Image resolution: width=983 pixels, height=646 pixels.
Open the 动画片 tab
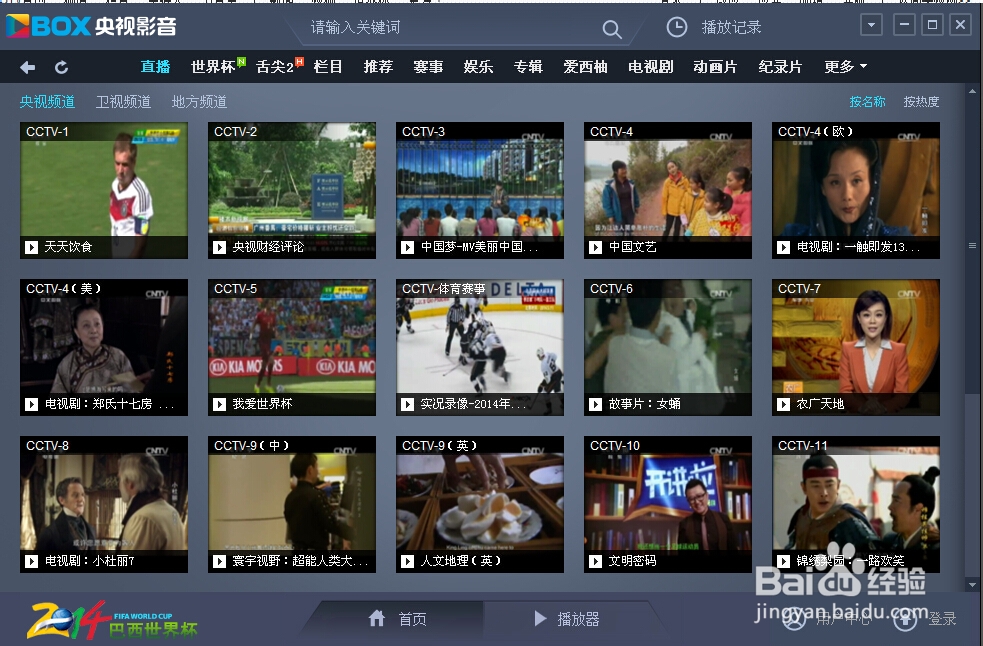pos(715,66)
